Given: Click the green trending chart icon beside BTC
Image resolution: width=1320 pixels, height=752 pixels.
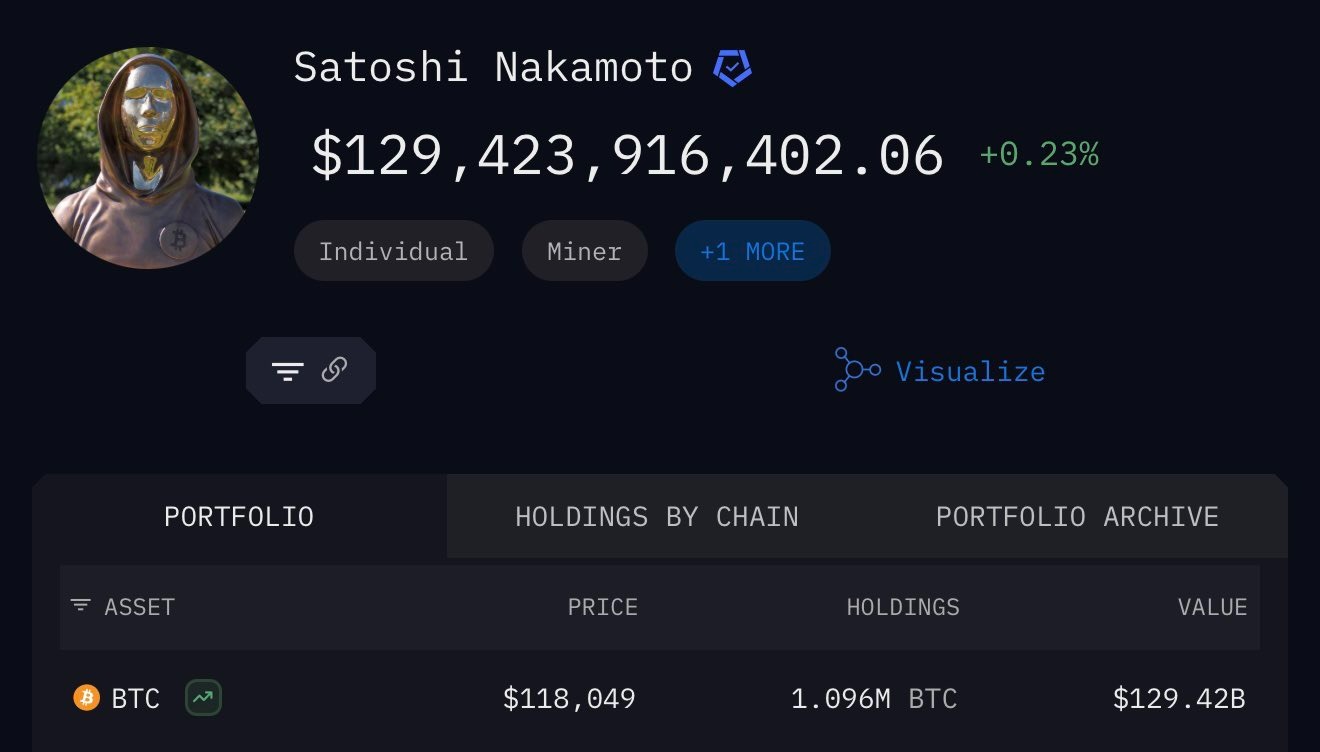Looking at the screenshot, I should 203,697.
